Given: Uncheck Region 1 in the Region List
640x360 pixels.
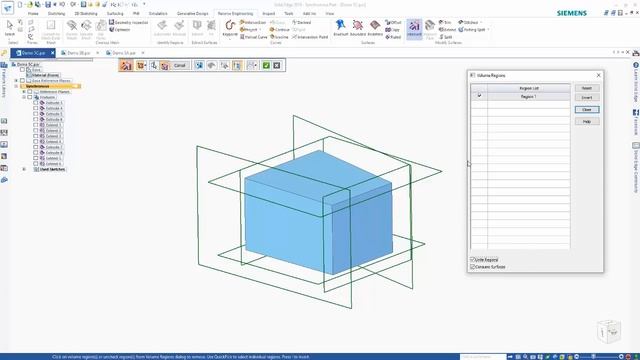Looking at the screenshot, I should coord(479,96).
